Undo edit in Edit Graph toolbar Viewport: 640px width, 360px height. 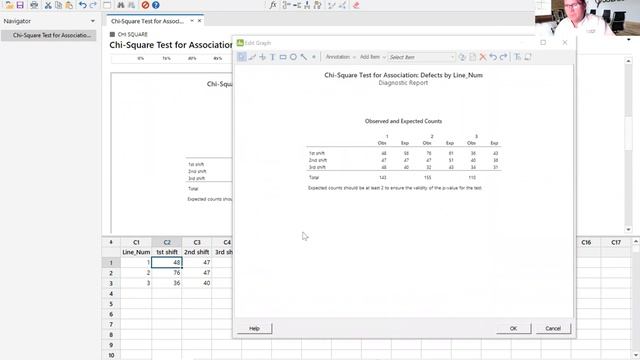pos(493,57)
